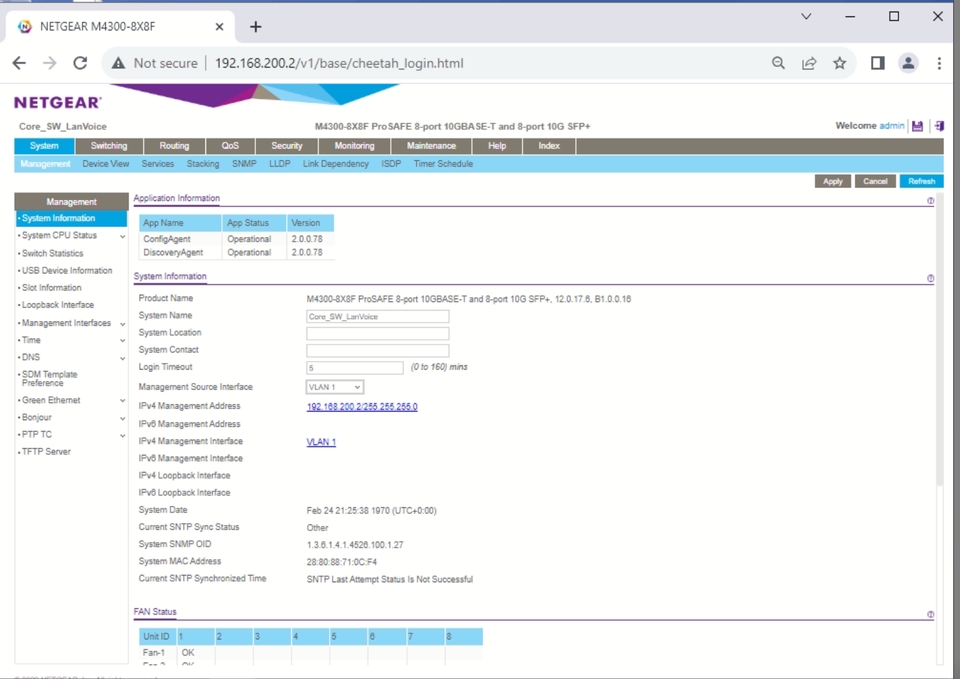Open a new browser tab

point(256,26)
